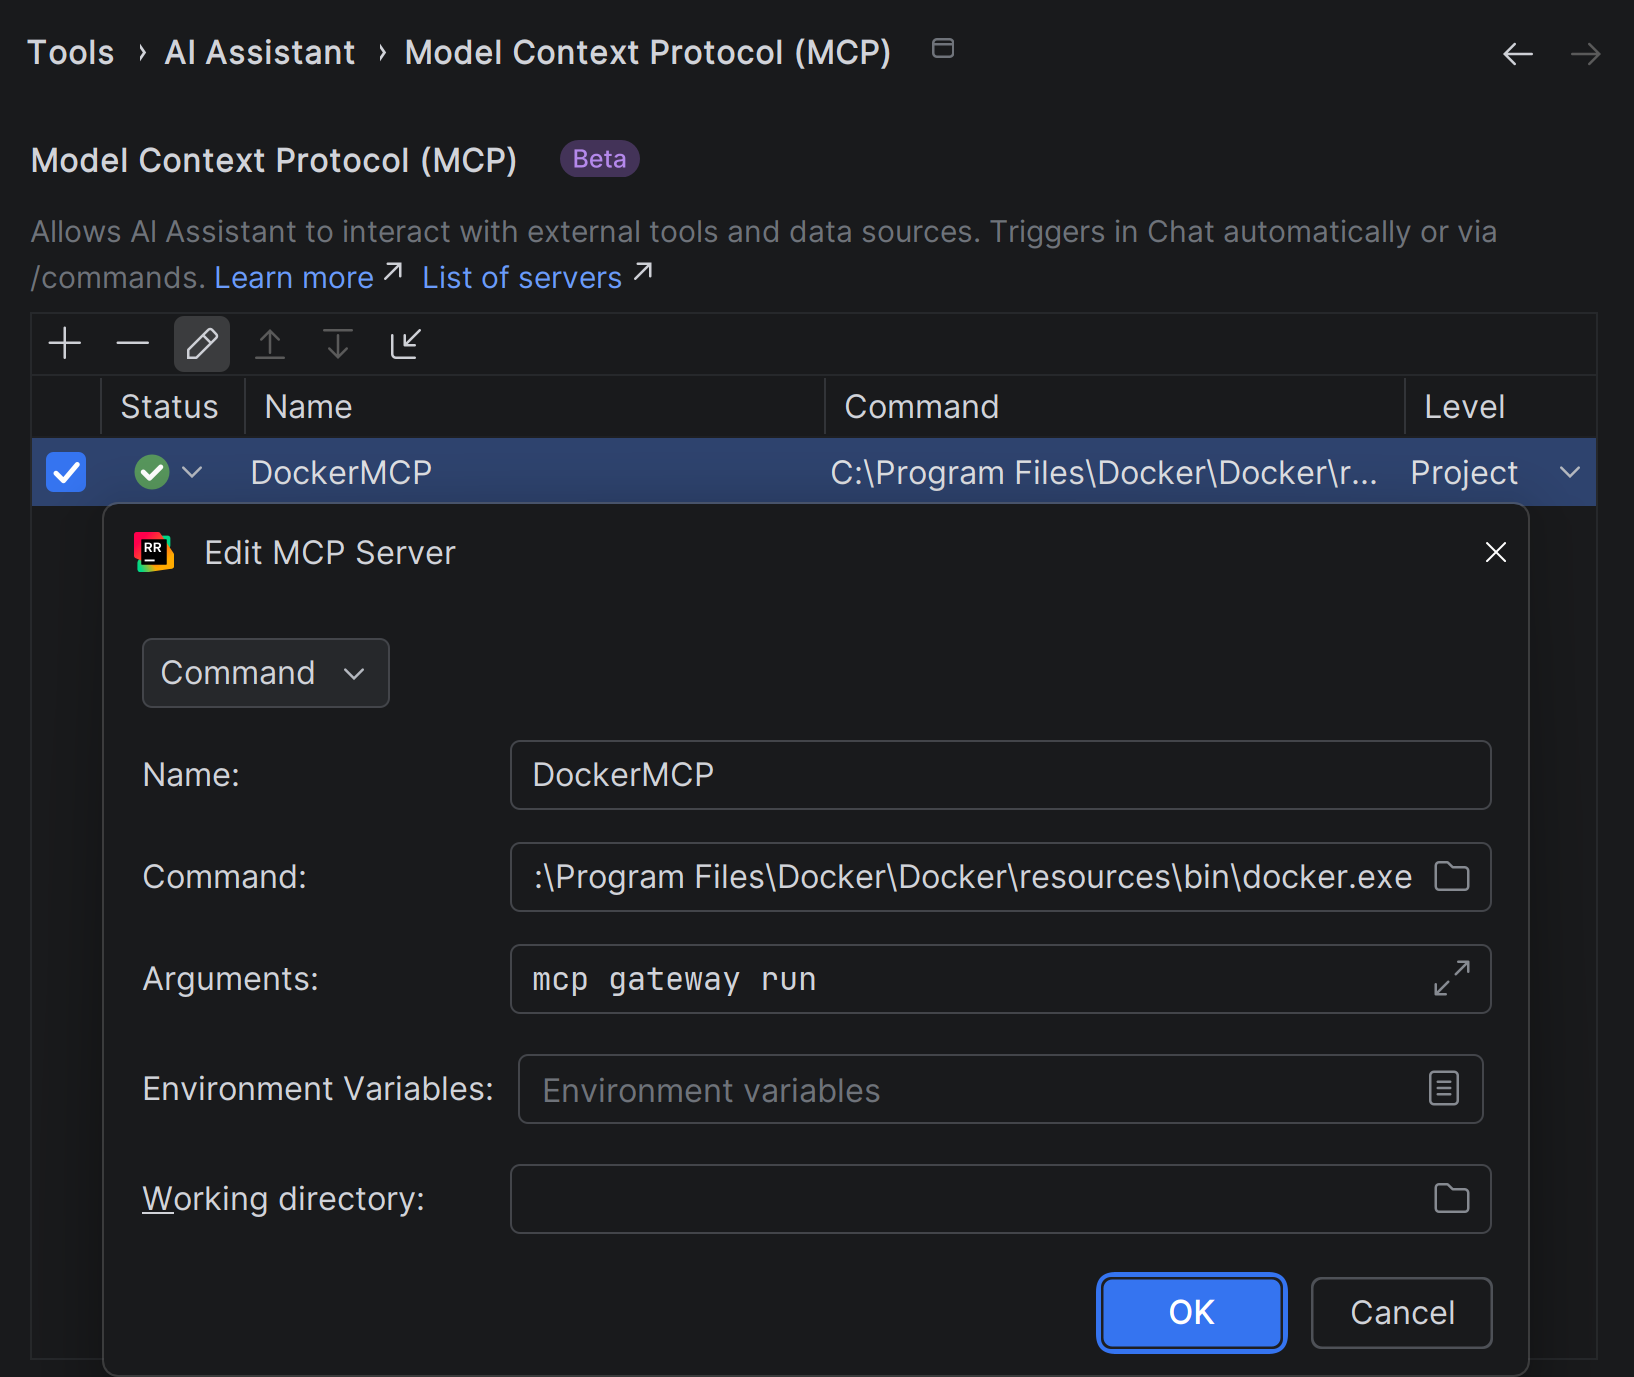Image resolution: width=1634 pixels, height=1377 pixels.
Task: Navigate back with left arrow
Action: click(1518, 54)
